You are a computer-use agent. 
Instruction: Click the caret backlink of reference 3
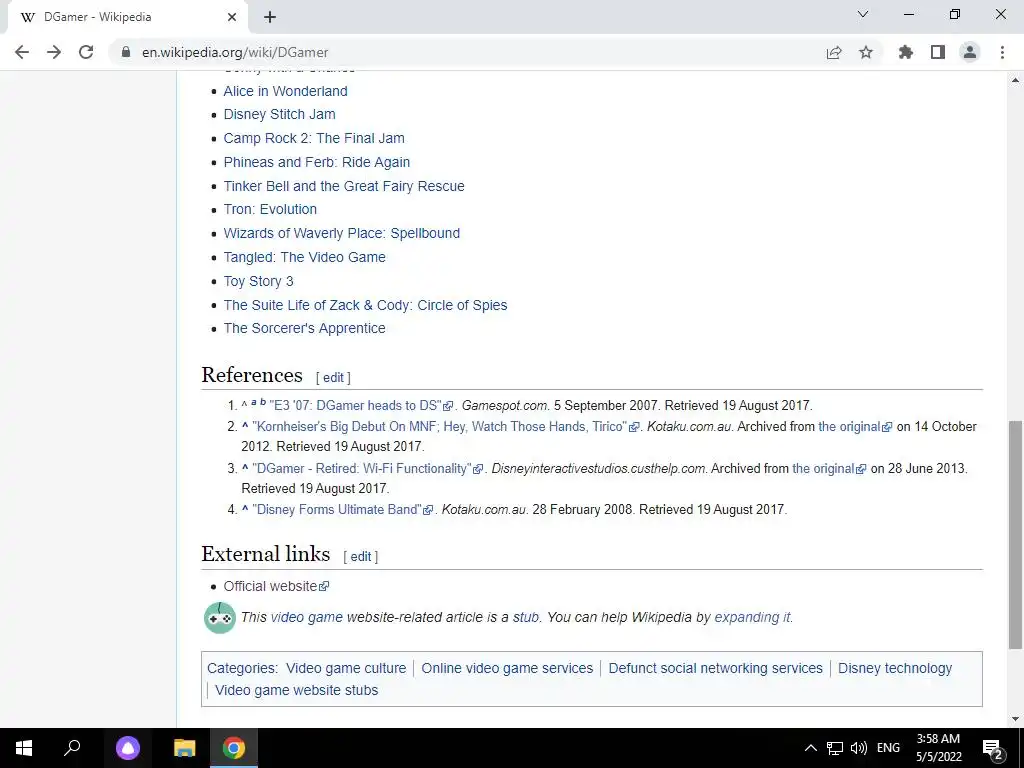[245, 468]
